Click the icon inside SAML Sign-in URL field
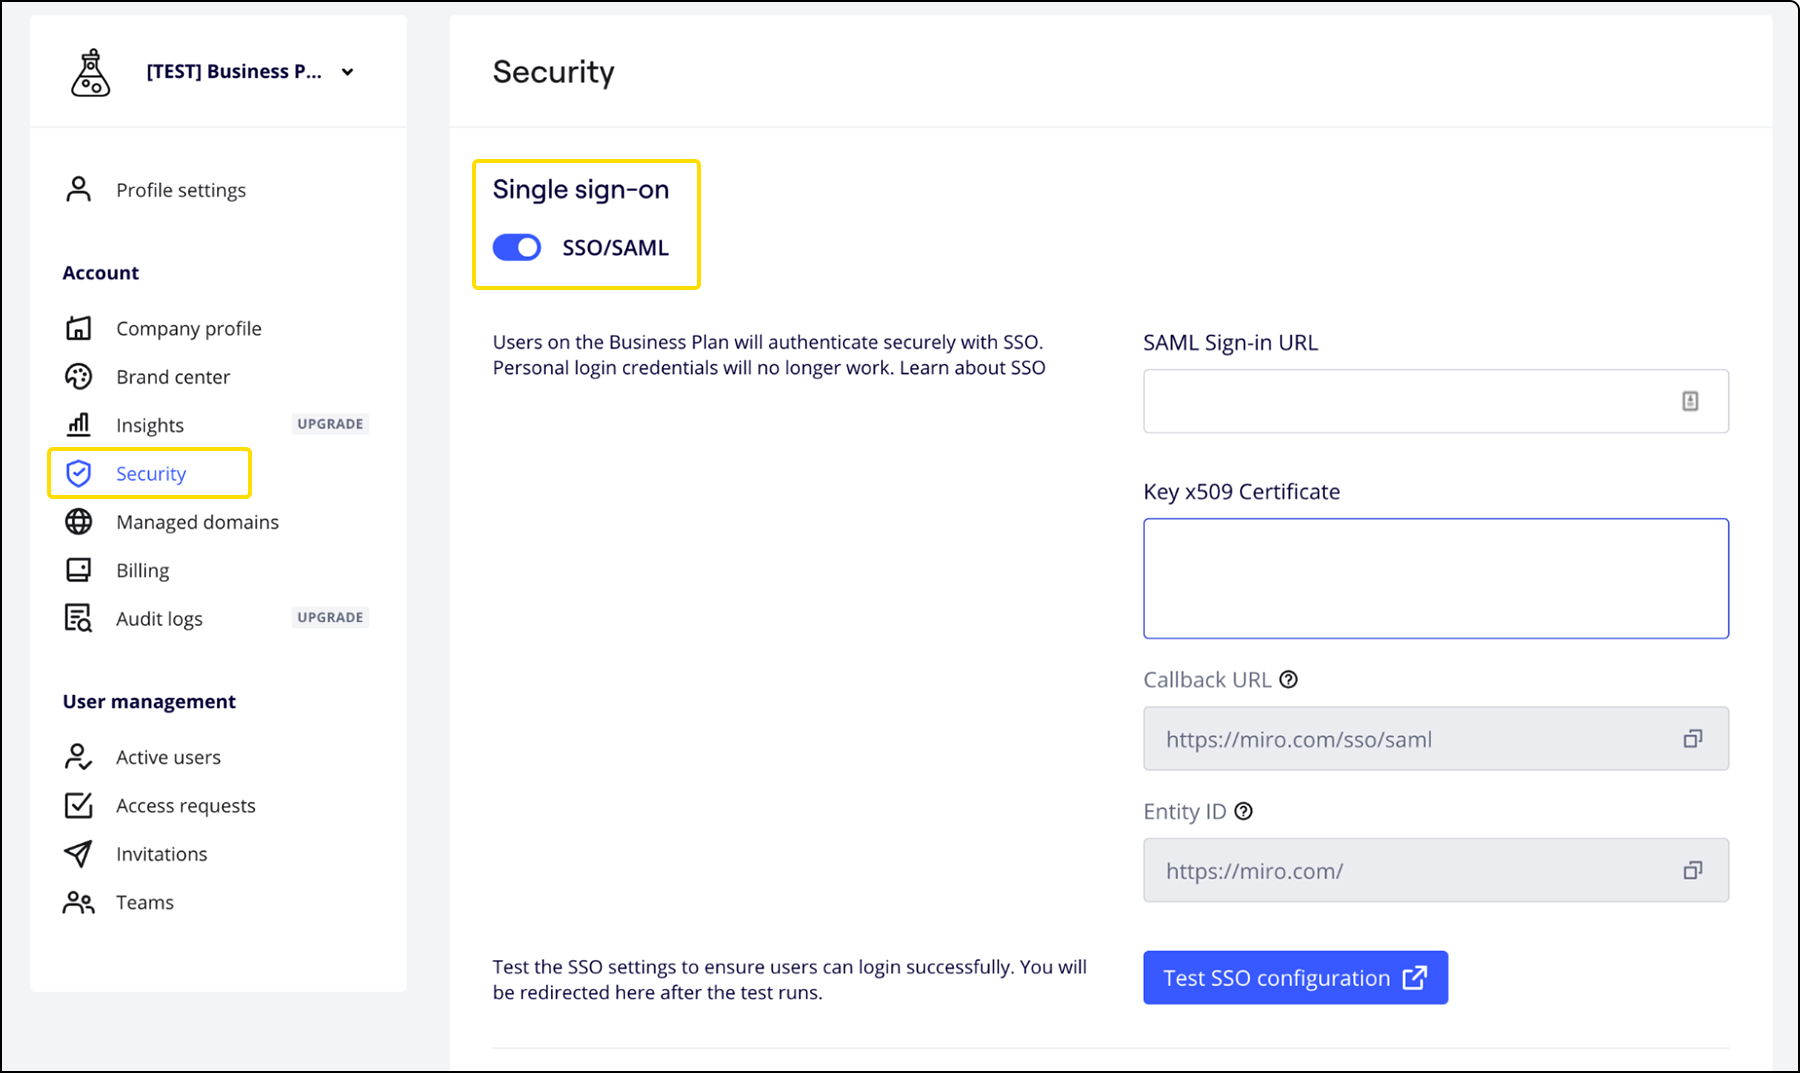The width and height of the screenshot is (1800, 1073). coord(1690,401)
